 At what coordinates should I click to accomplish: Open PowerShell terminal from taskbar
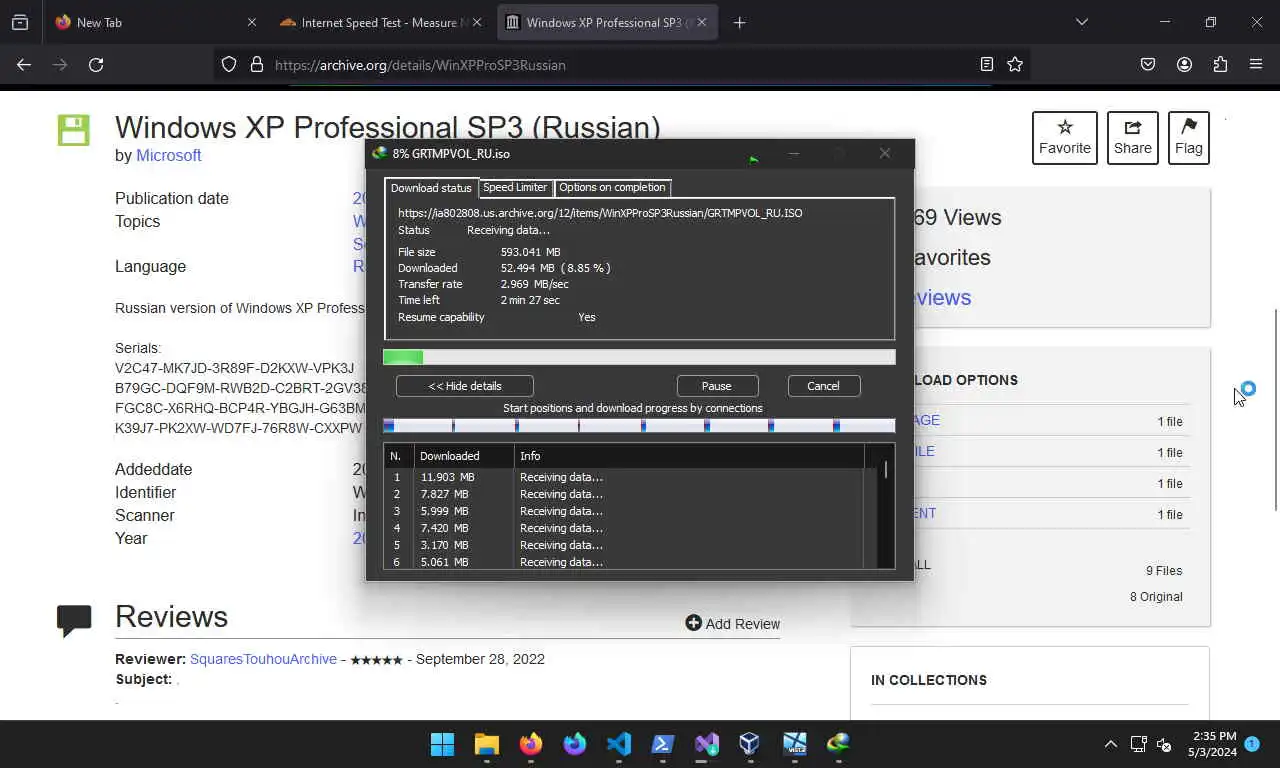click(x=662, y=744)
